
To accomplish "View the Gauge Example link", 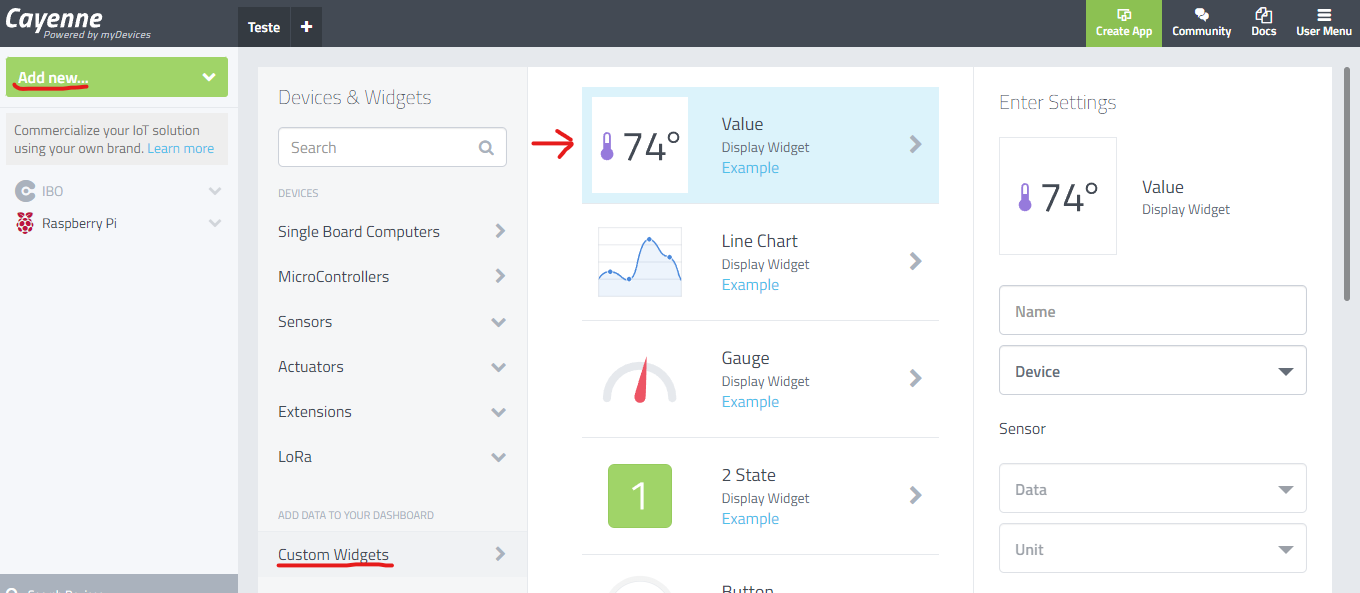I will [750, 402].
